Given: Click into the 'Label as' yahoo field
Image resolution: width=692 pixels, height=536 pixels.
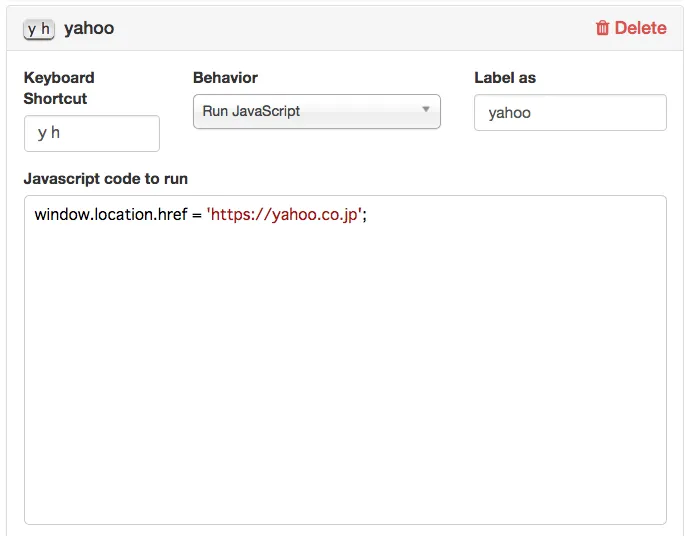Looking at the screenshot, I should click(x=570, y=112).
